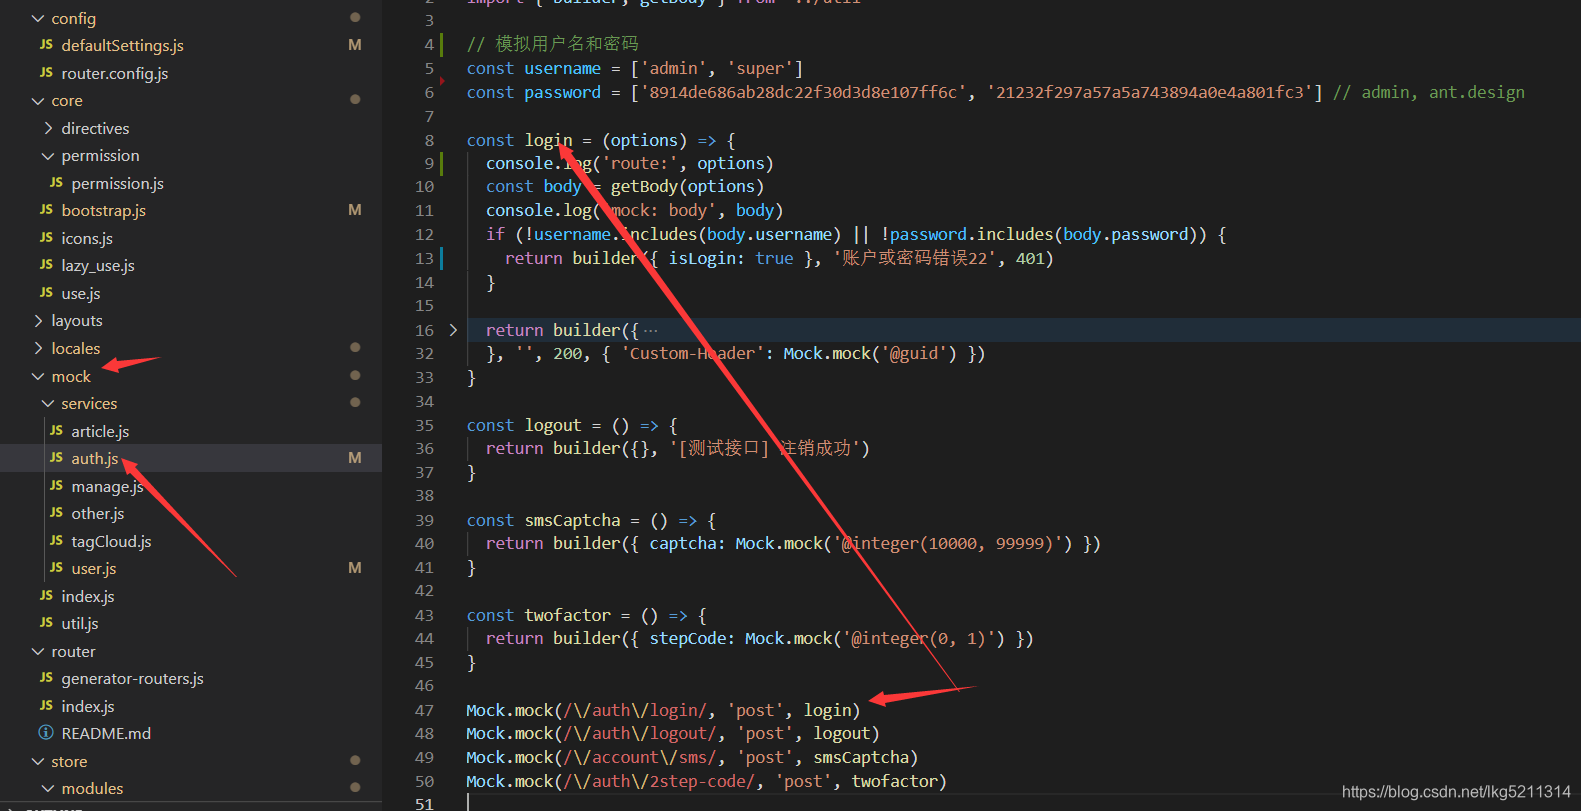Screen dimensions: 1581x811
Task: Open generator-routers.js file
Action: click(x=132, y=678)
